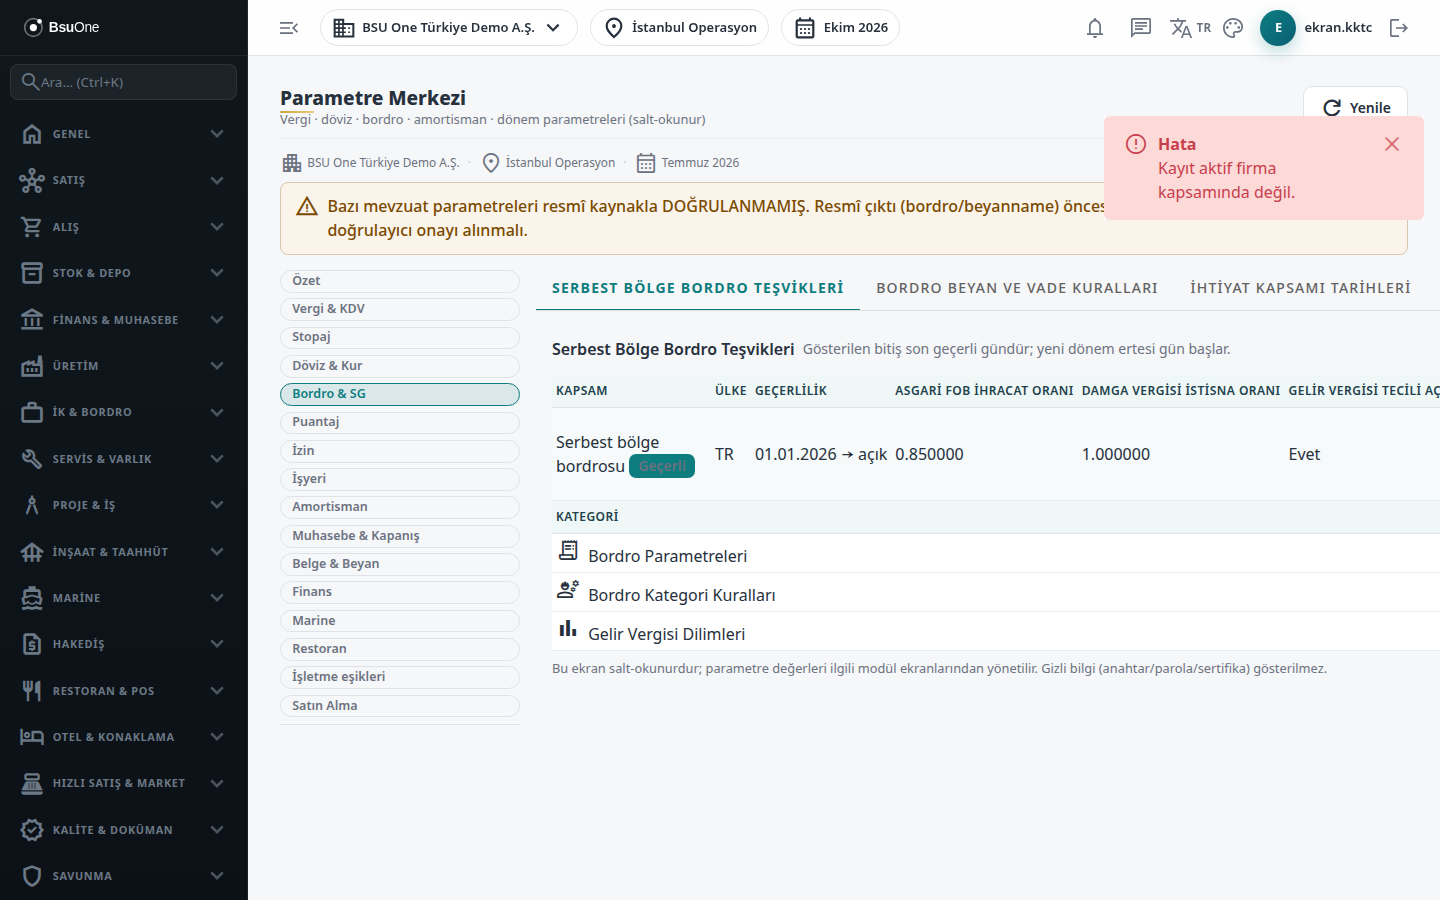Open the messages chat icon
Screen dimensions: 1440x900
(x=1141, y=28)
